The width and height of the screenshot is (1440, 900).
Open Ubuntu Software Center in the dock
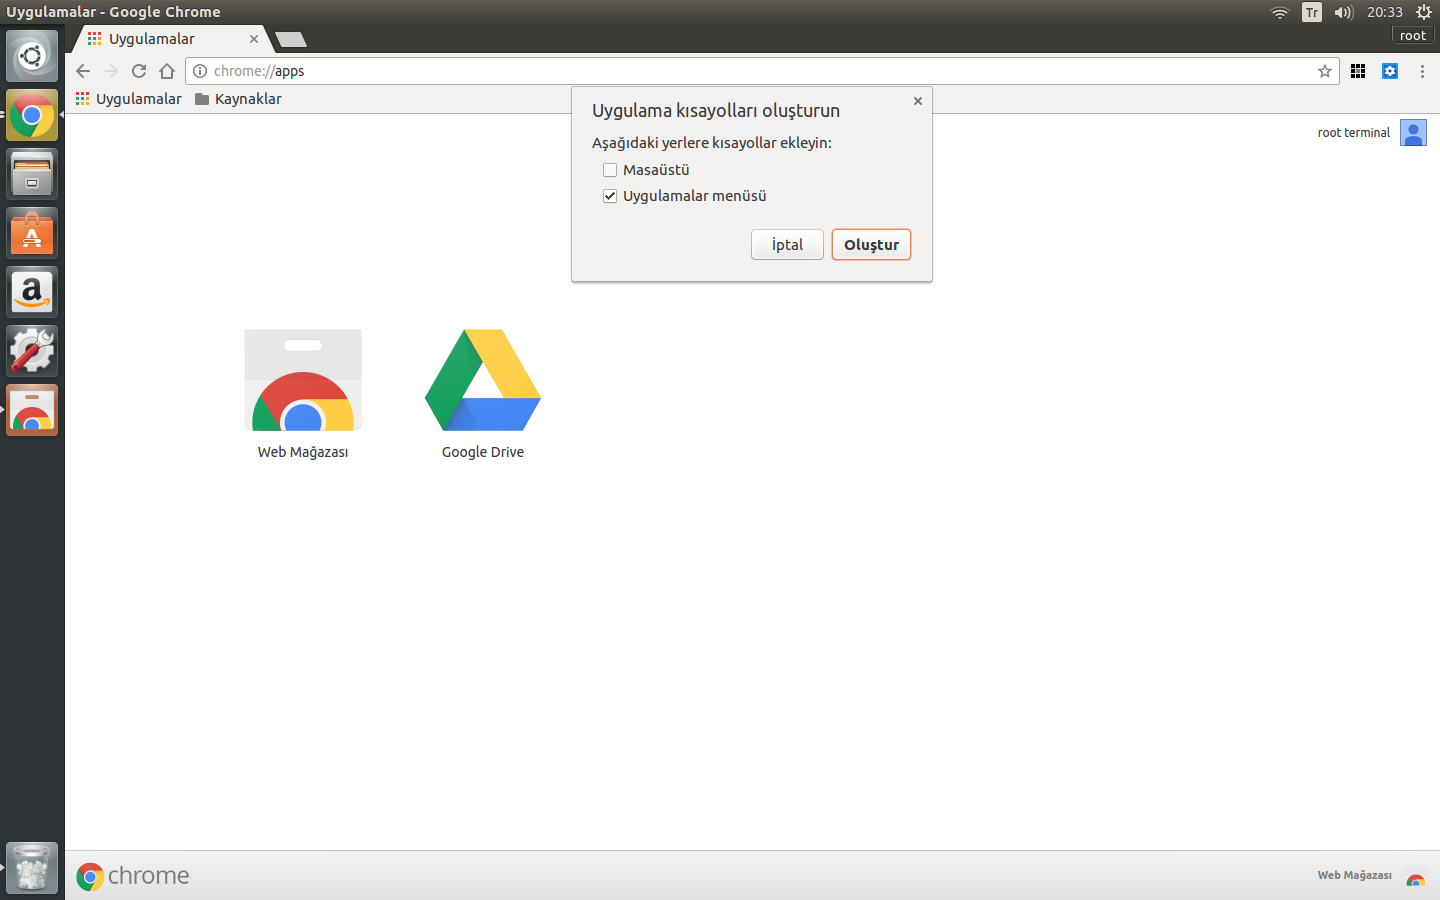(x=32, y=233)
